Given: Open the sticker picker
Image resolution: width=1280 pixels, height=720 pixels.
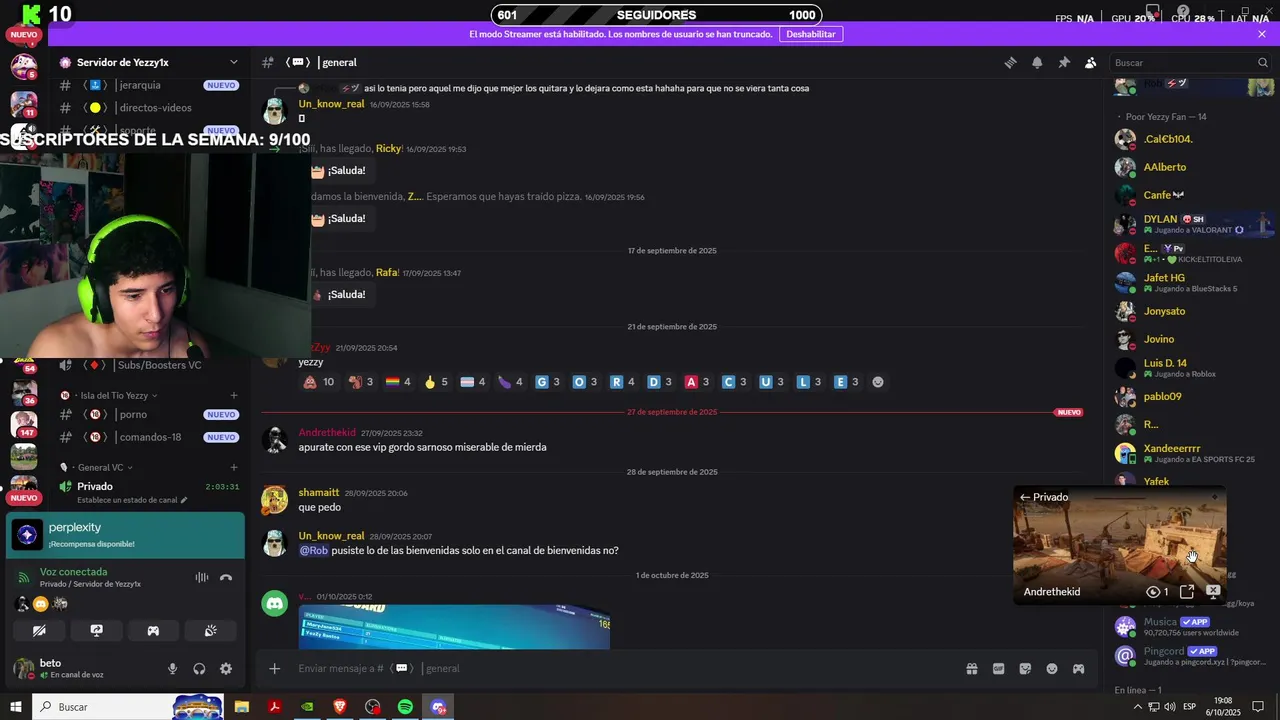Looking at the screenshot, I should (1025, 668).
